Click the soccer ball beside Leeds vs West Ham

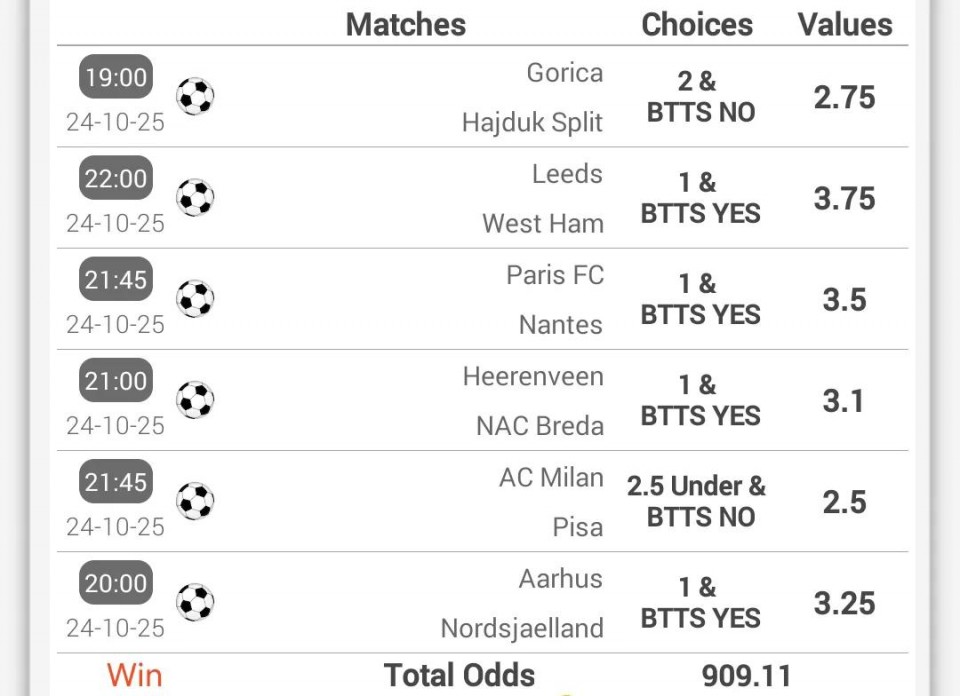click(195, 198)
